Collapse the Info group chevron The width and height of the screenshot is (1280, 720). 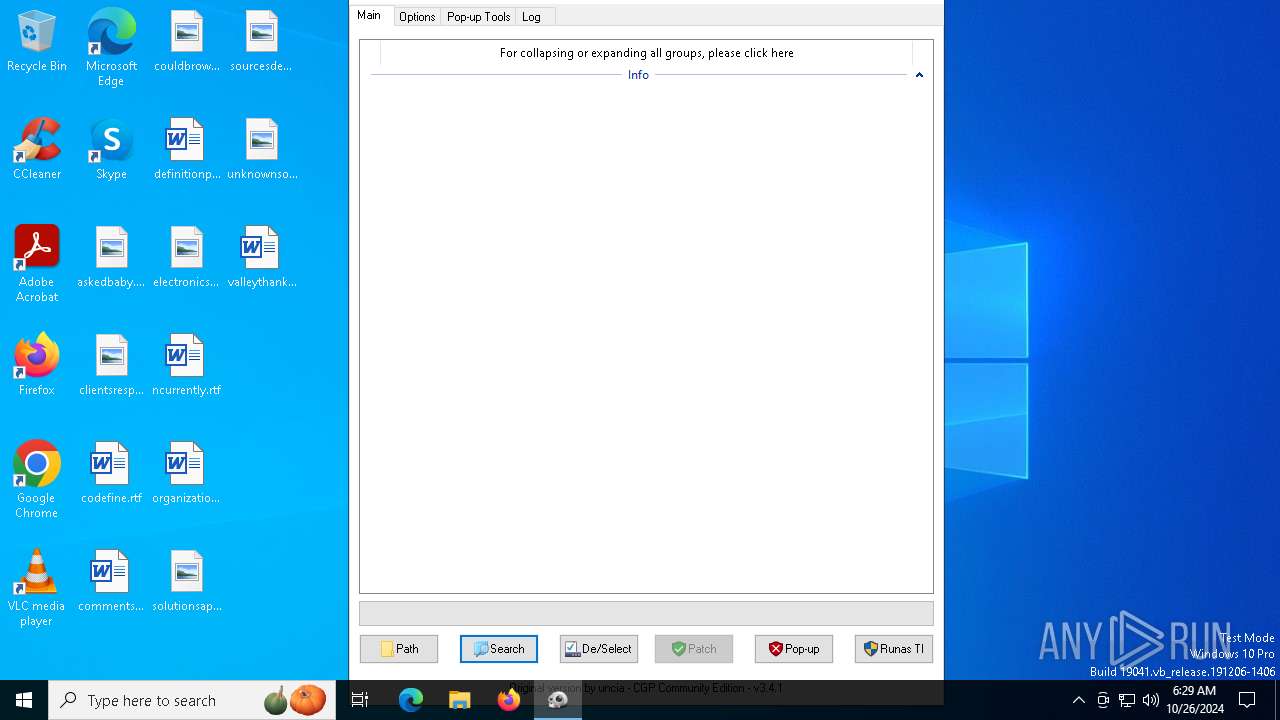pos(919,75)
